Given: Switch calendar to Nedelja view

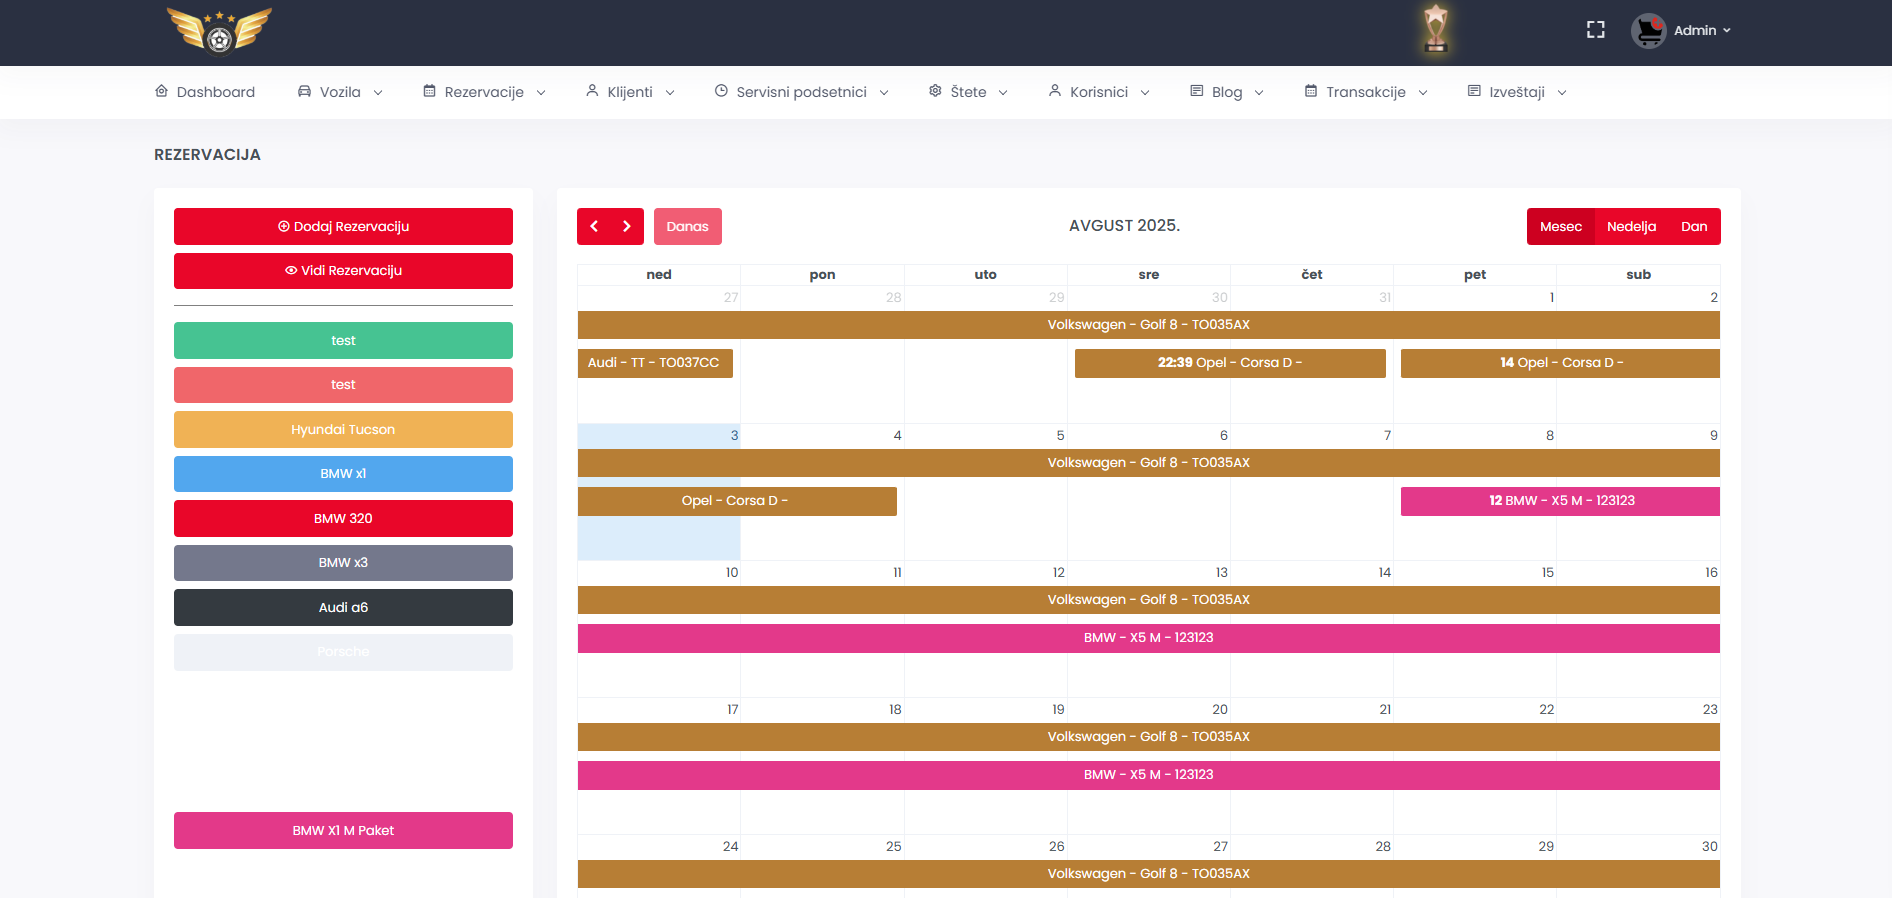Looking at the screenshot, I should click(x=1631, y=227).
